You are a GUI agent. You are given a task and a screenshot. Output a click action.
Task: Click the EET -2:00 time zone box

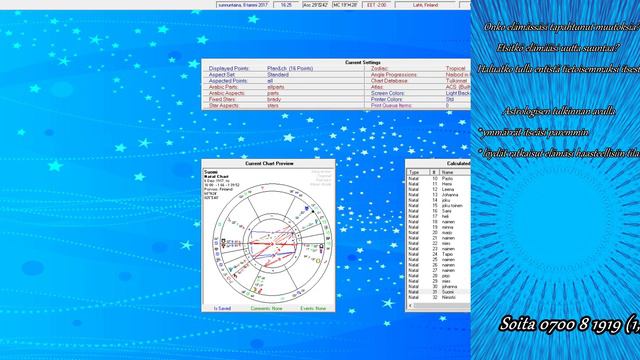[x=376, y=5]
